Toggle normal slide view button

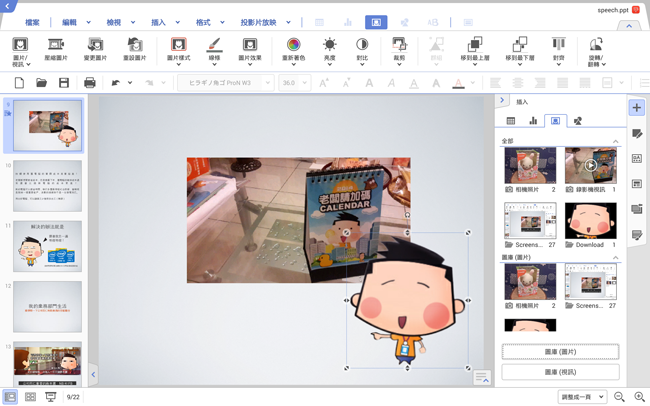pyautogui.click(x=11, y=397)
